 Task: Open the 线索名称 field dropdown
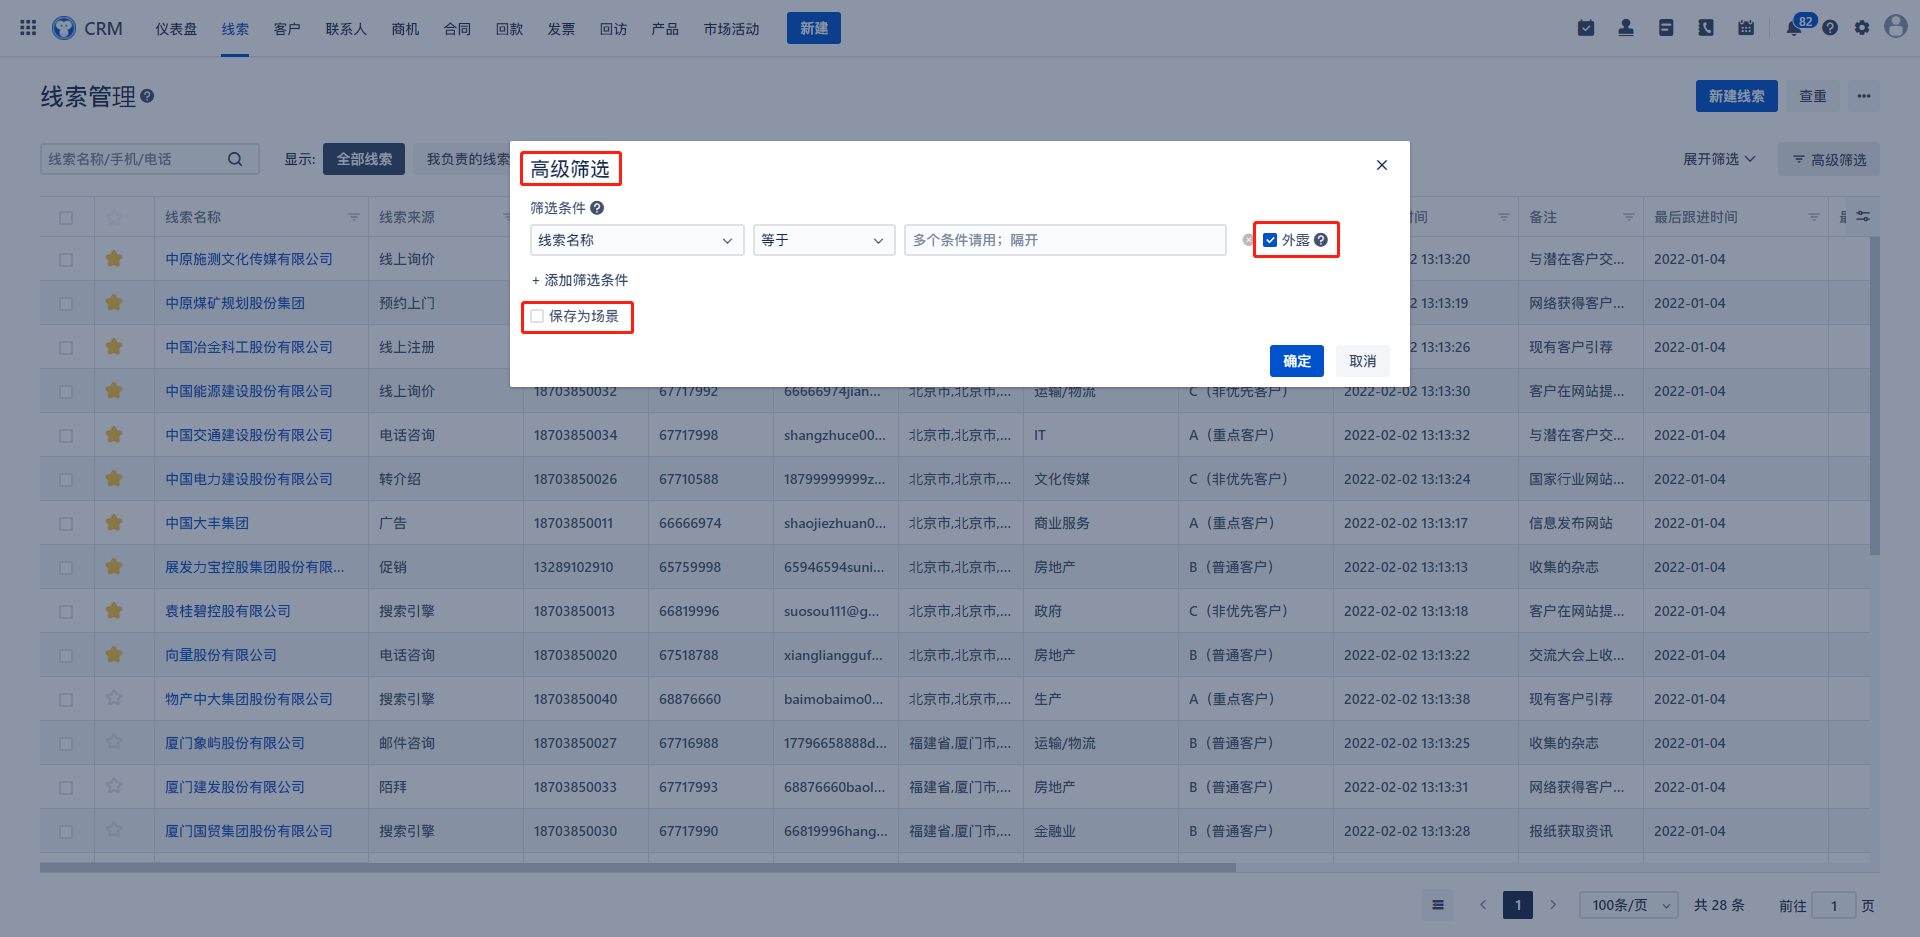point(637,240)
